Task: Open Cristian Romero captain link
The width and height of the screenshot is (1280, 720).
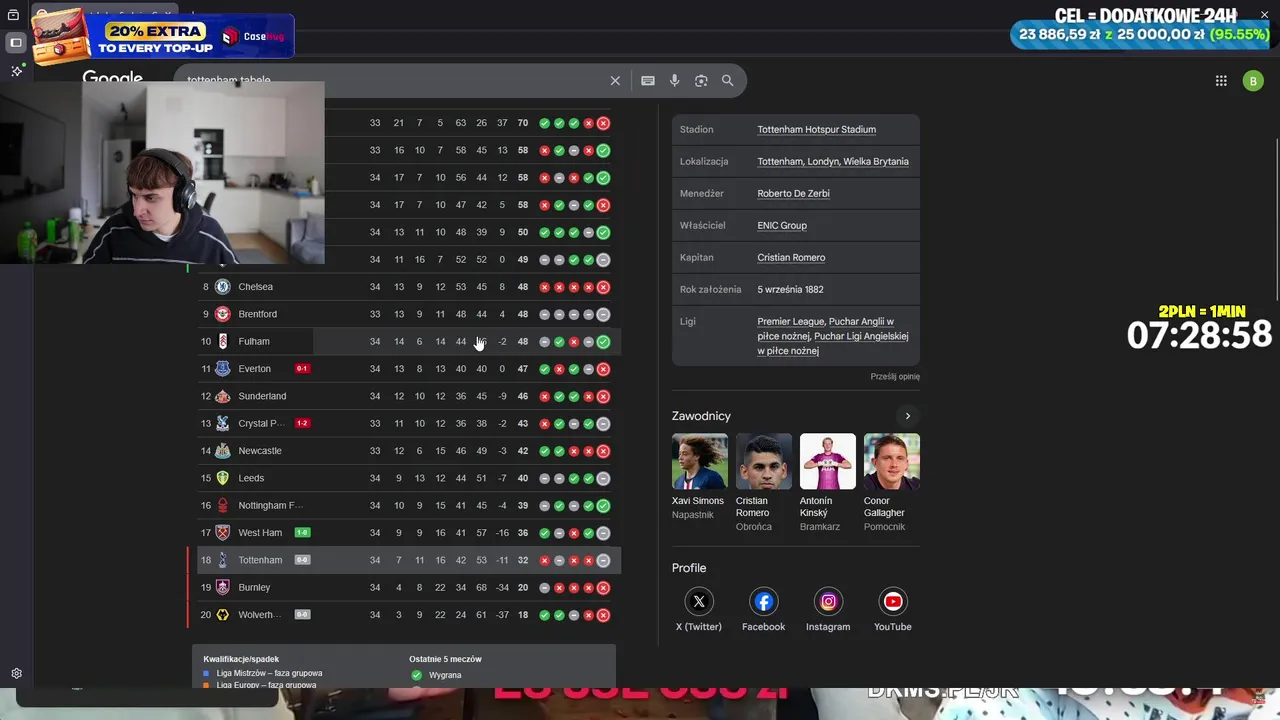Action: [791, 257]
